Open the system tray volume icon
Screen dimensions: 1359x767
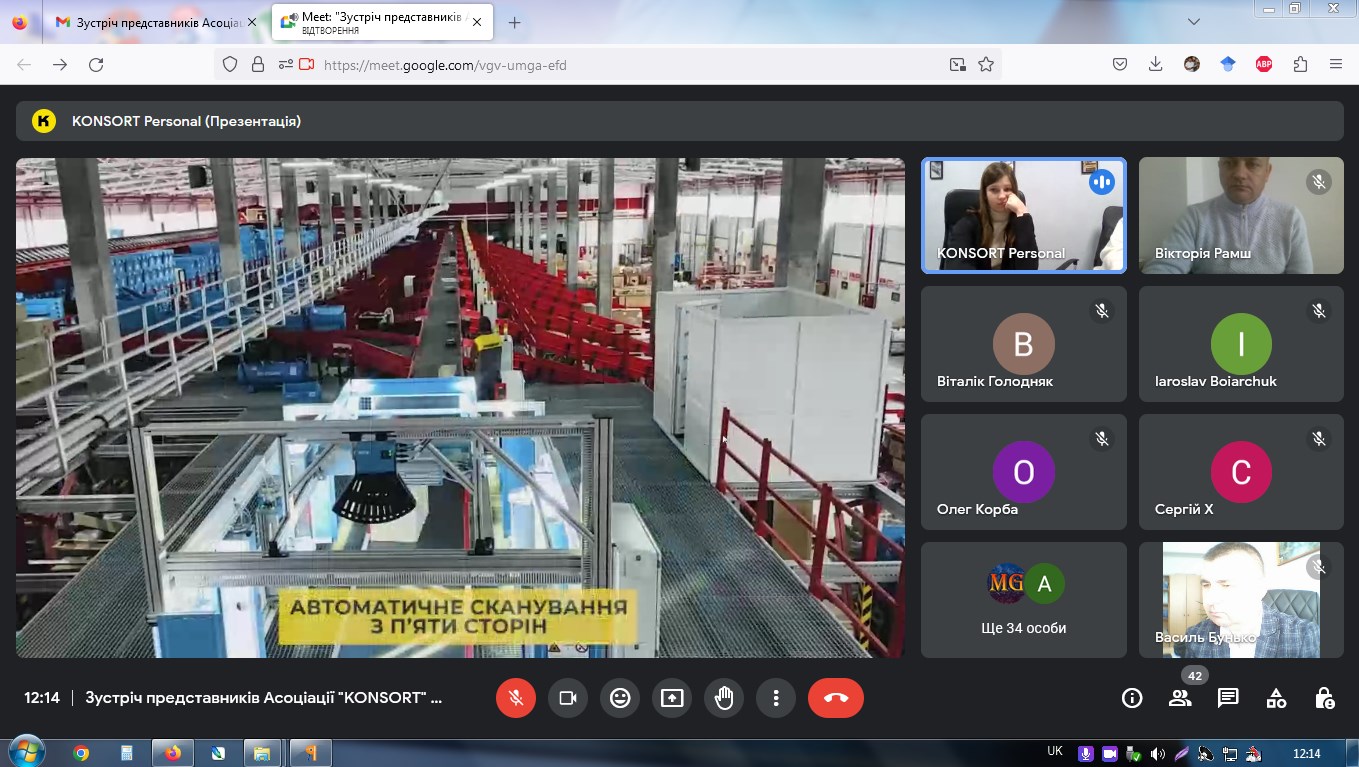1158,754
